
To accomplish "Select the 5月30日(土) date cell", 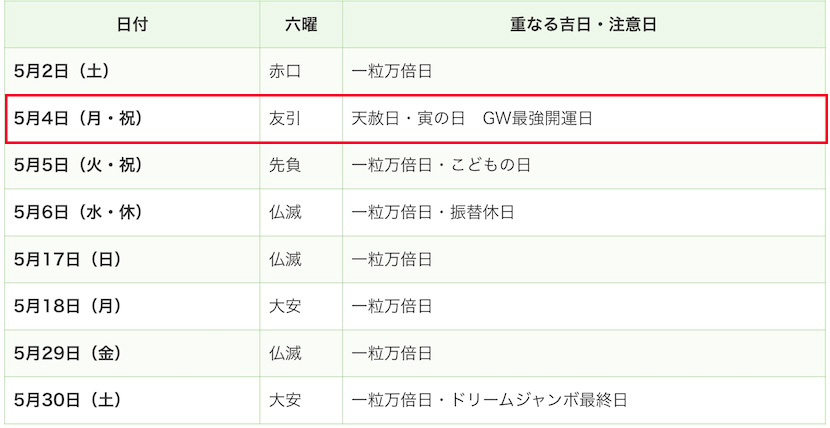I will (x=132, y=399).
